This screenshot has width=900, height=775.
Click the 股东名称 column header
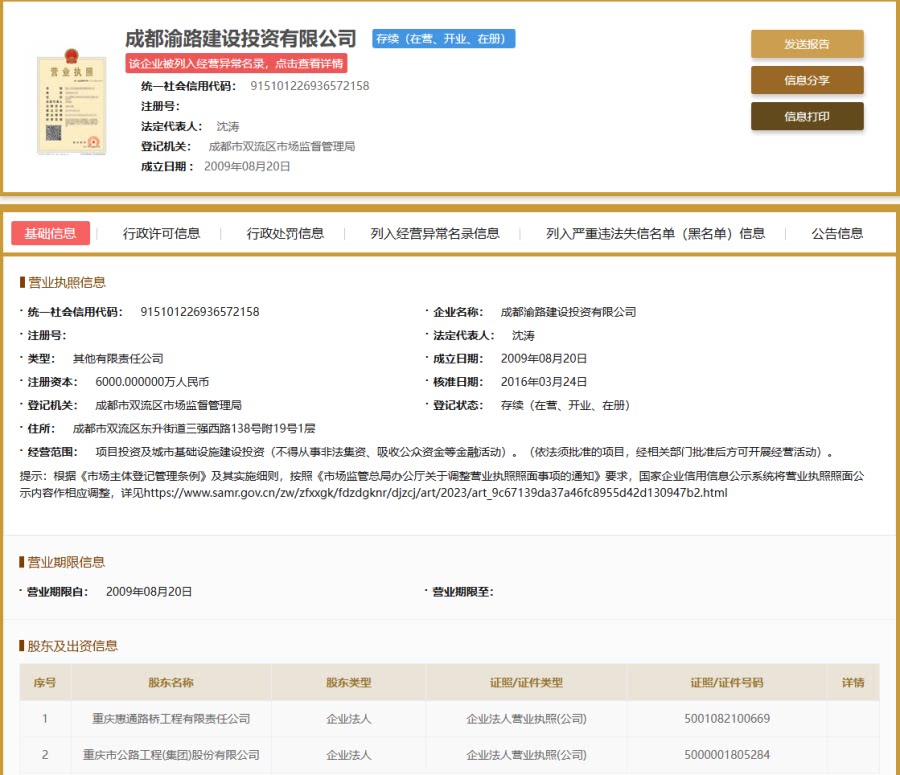(171, 683)
